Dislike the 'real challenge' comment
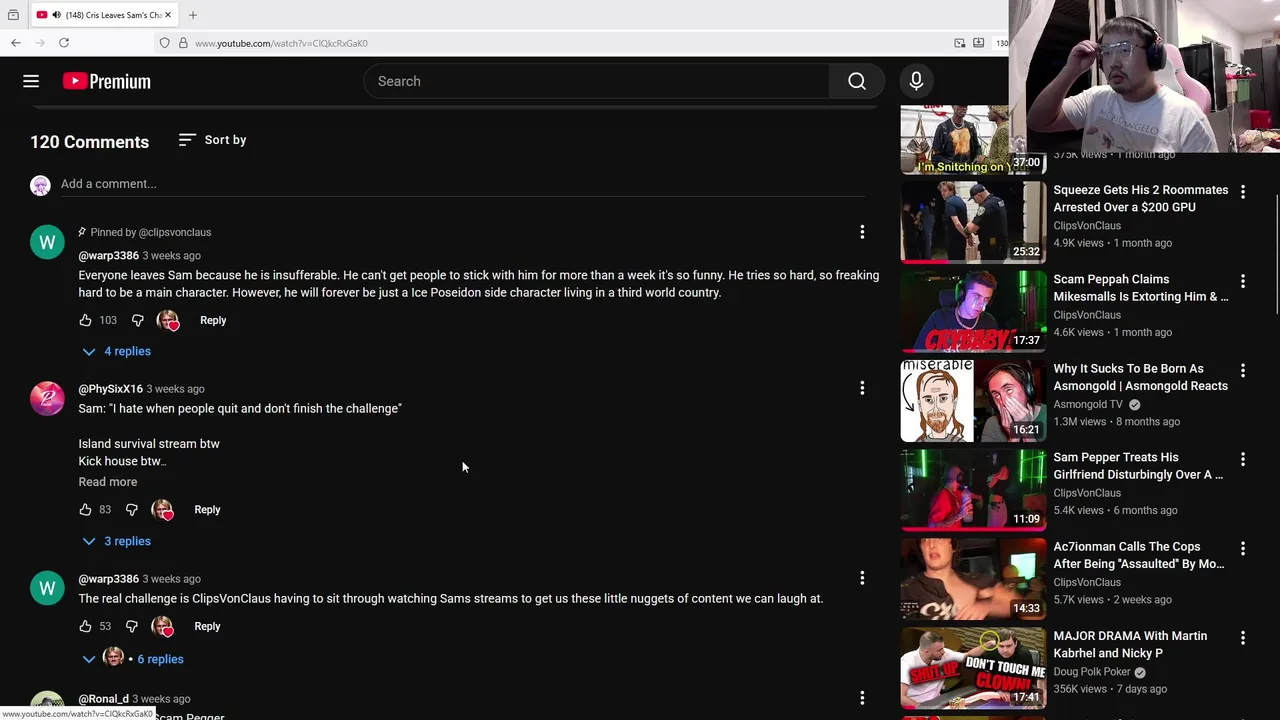 (132, 626)
